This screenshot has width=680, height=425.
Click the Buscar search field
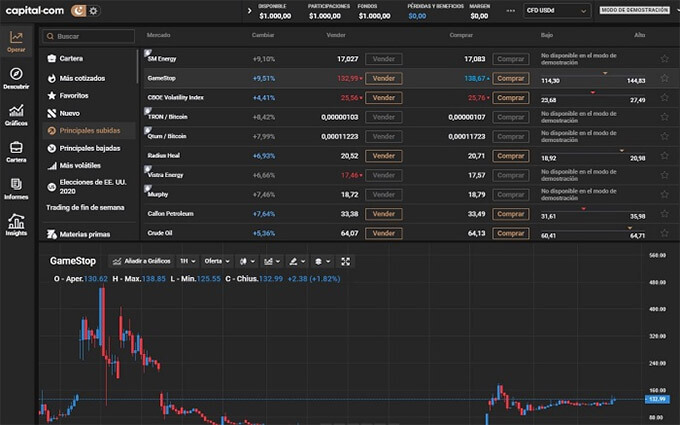(89, 36)
